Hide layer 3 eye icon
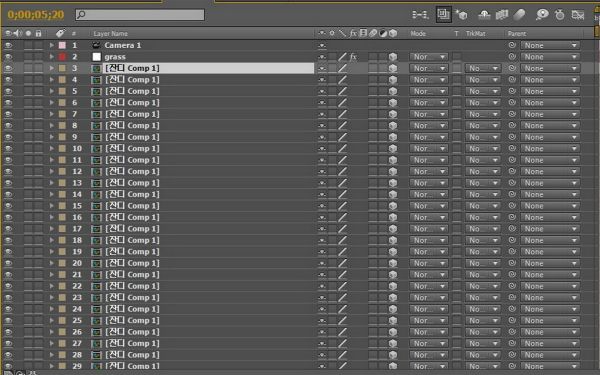Image resolution: width=600 pixels, height=375 pixels. point(8,68)
